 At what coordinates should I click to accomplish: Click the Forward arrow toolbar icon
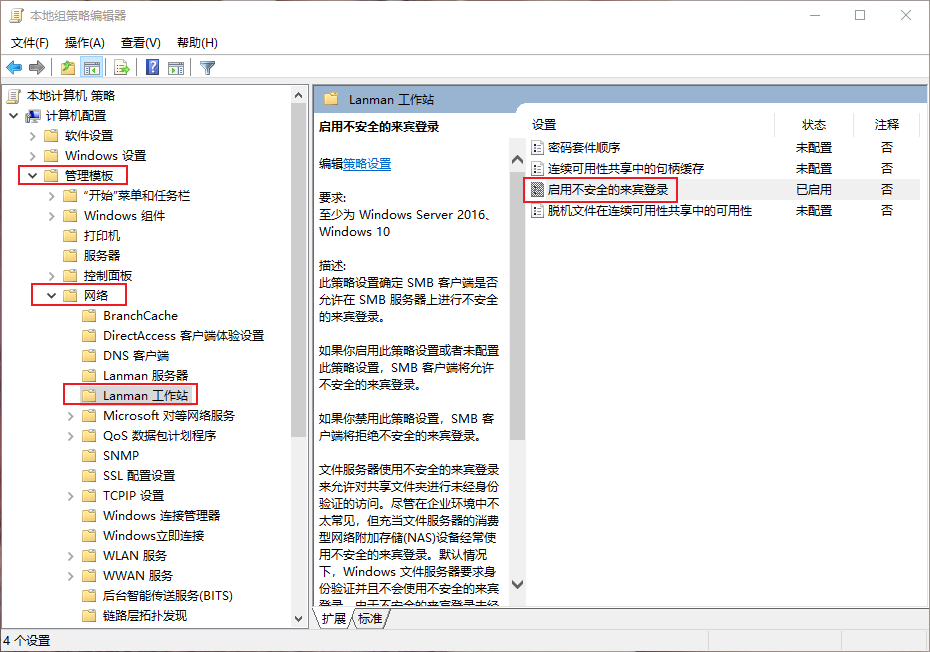37,68
